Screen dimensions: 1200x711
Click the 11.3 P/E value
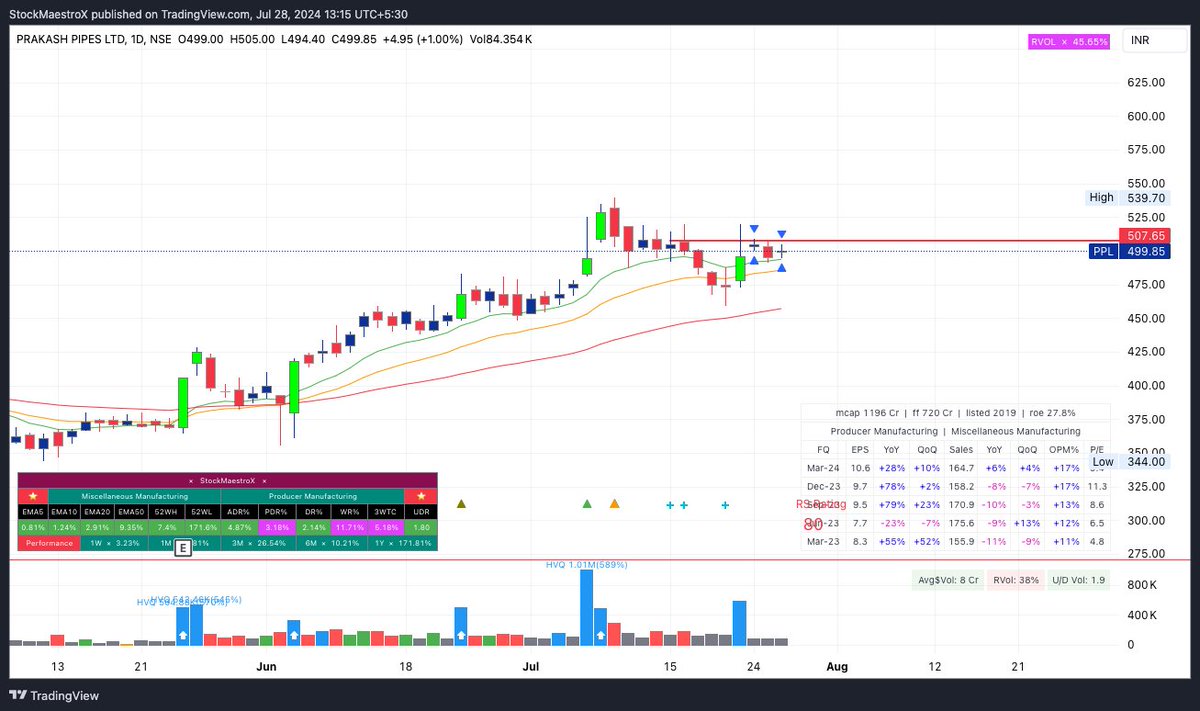1096,486
